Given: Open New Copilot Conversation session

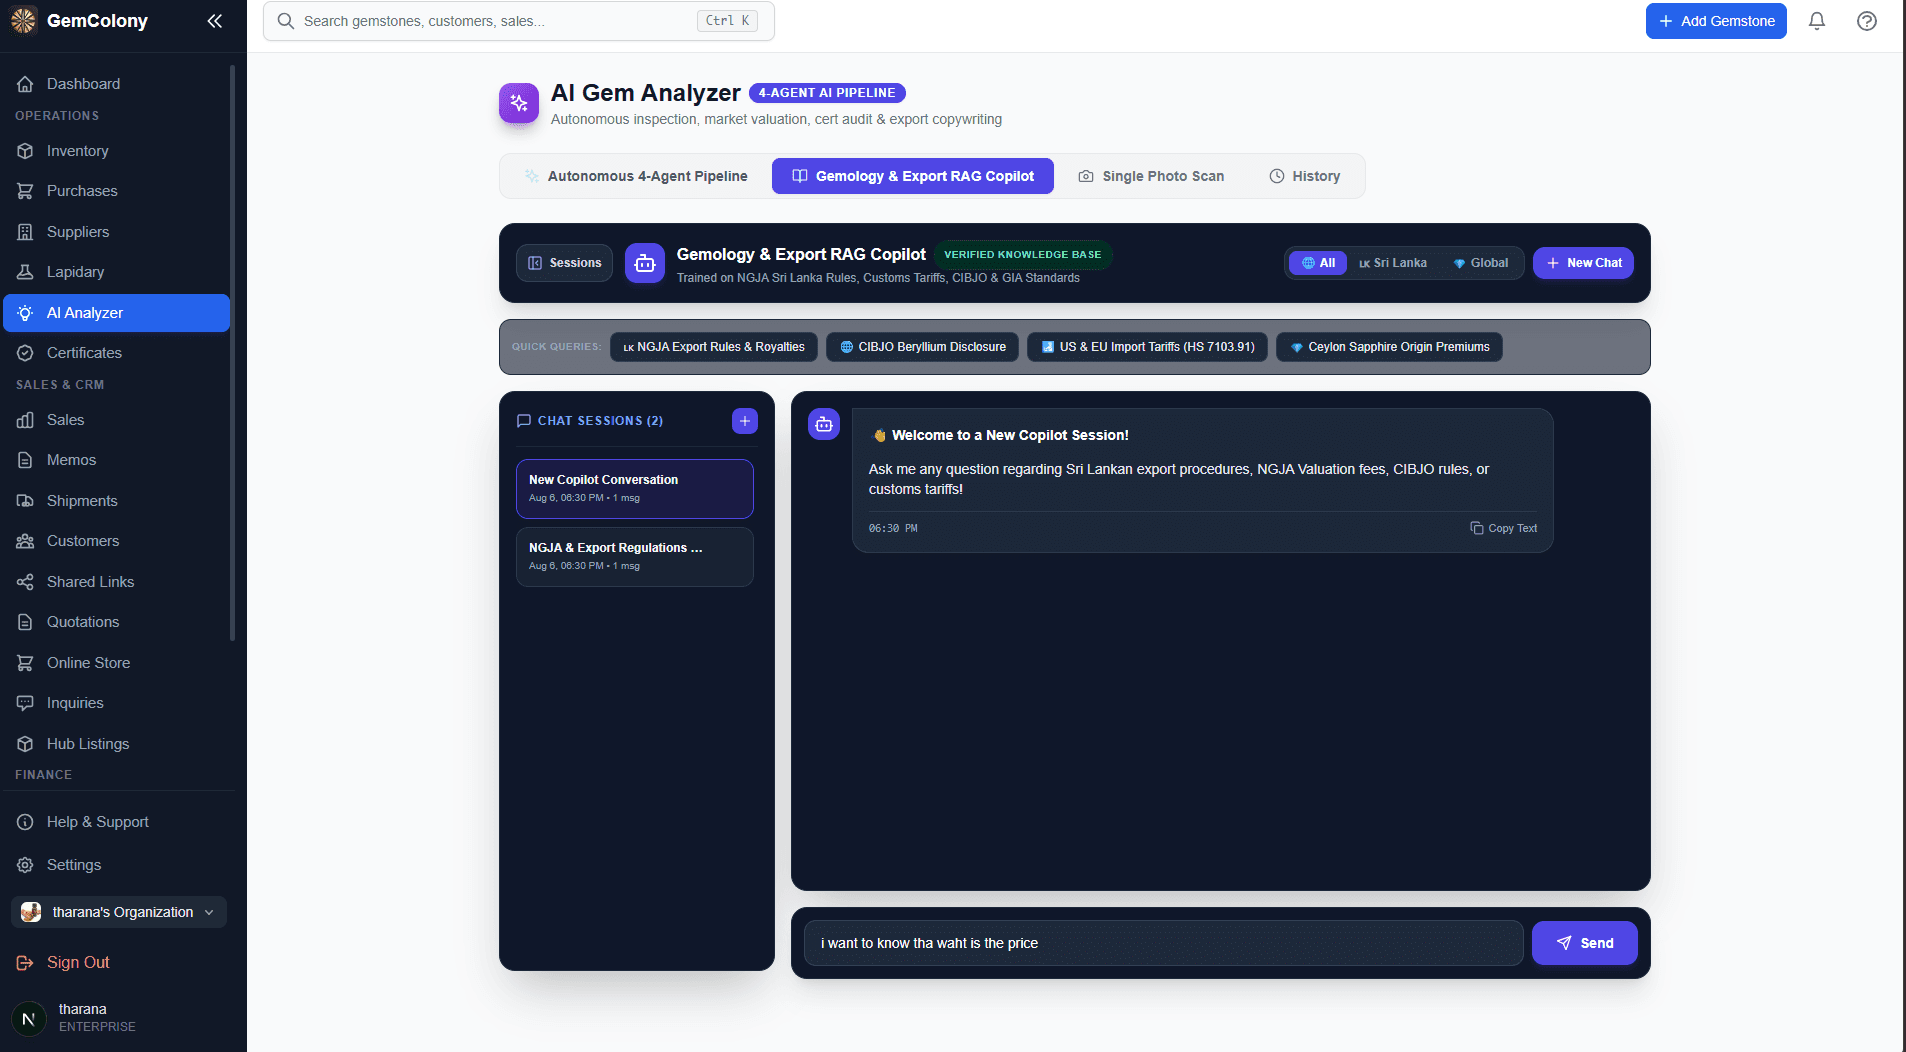Looking at the screenshot, I should click(x=635, y=488).
